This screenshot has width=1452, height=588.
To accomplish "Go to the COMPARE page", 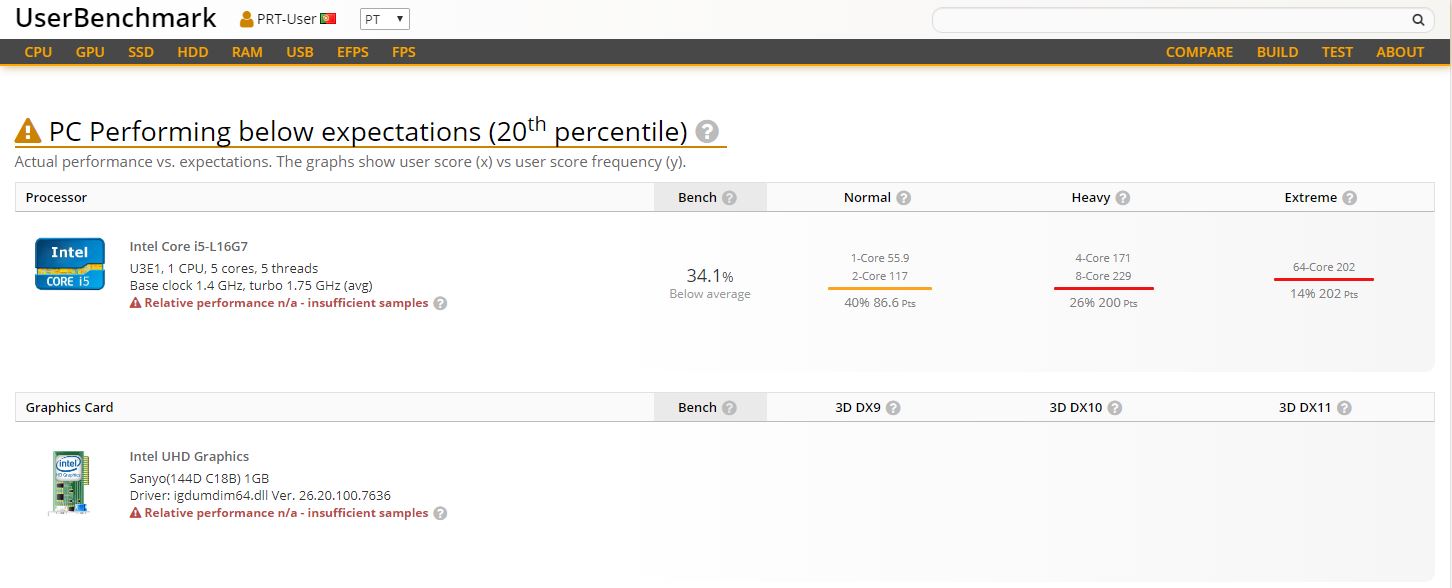I will [1199, 52].
